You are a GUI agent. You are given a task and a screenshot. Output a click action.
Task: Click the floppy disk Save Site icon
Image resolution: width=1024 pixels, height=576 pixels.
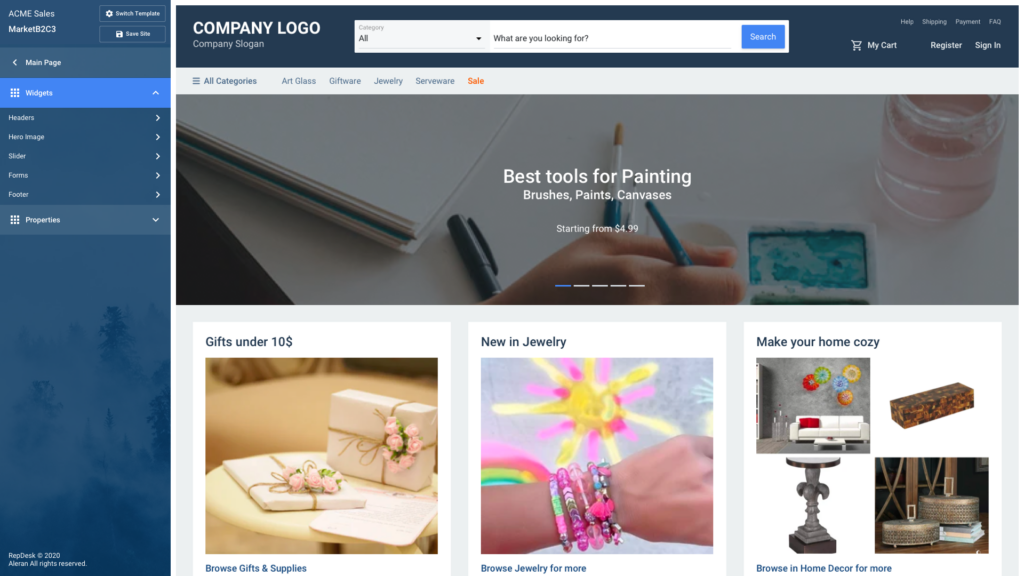coord(119,34)
